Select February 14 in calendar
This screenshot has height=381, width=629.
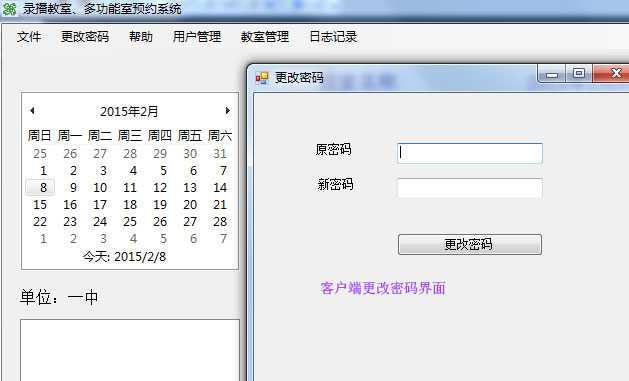220,187
